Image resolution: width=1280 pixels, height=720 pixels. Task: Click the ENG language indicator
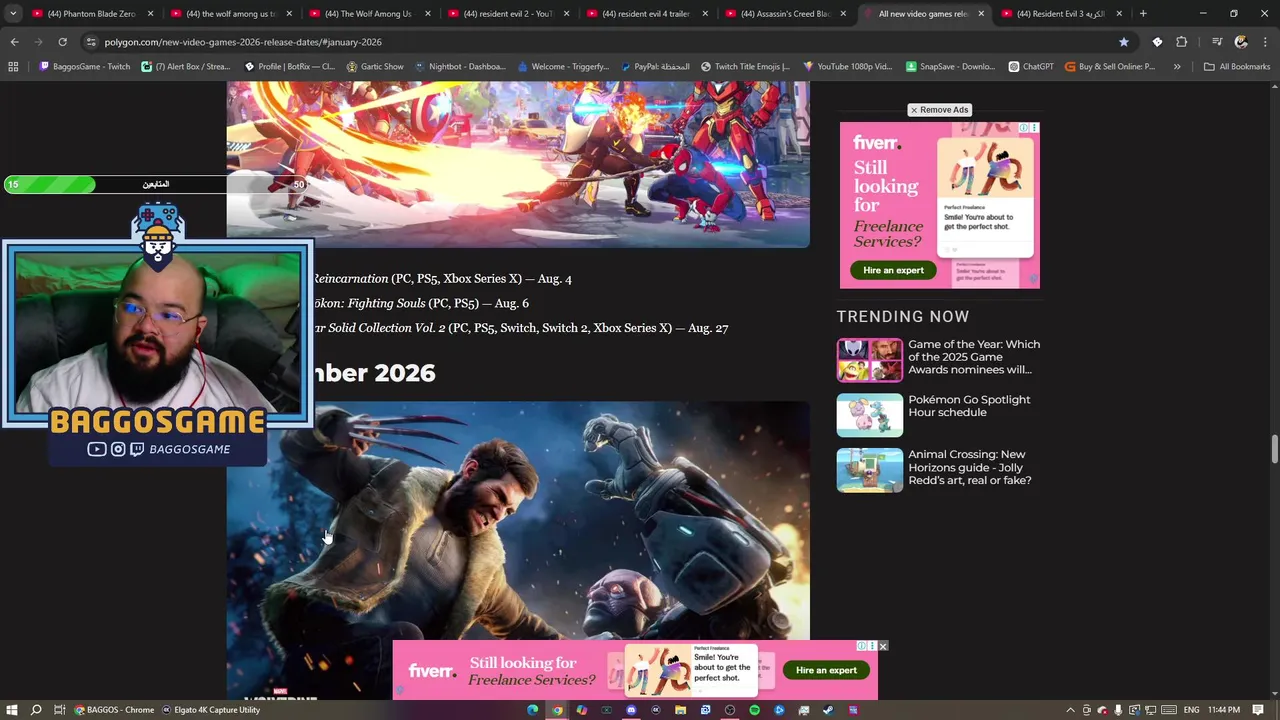[1191, 710]
